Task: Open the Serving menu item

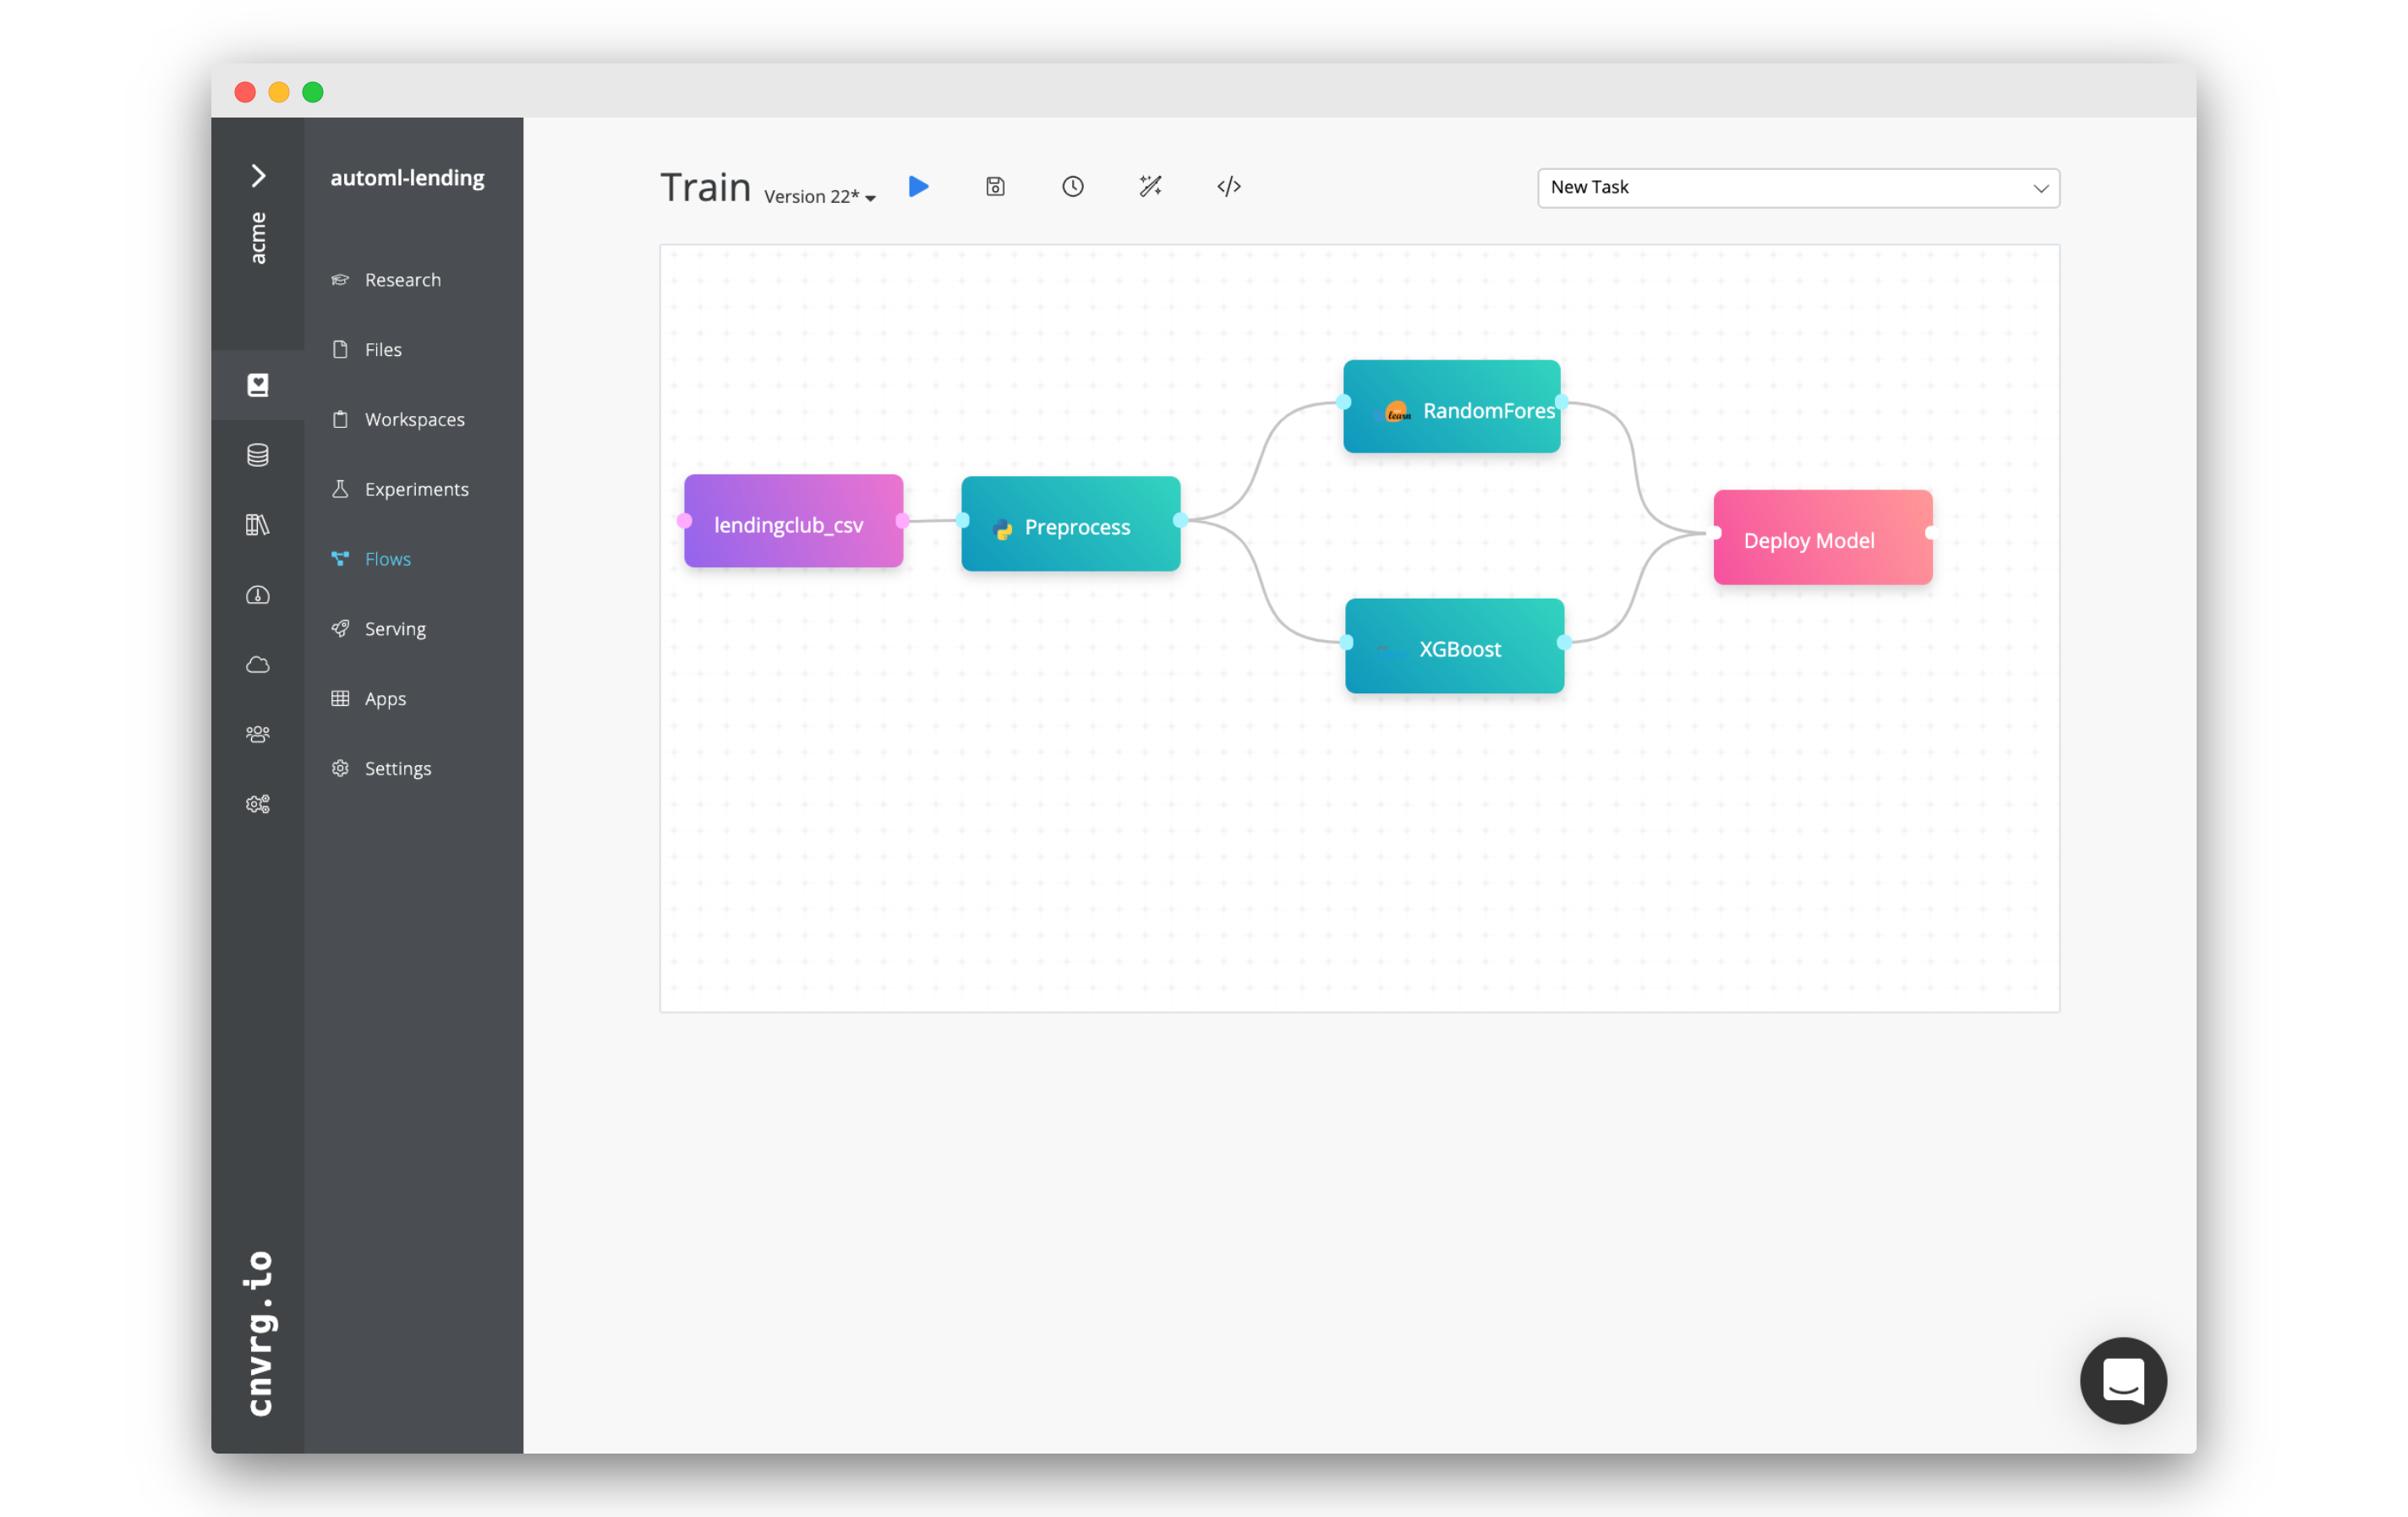Action: coord(395,629)
